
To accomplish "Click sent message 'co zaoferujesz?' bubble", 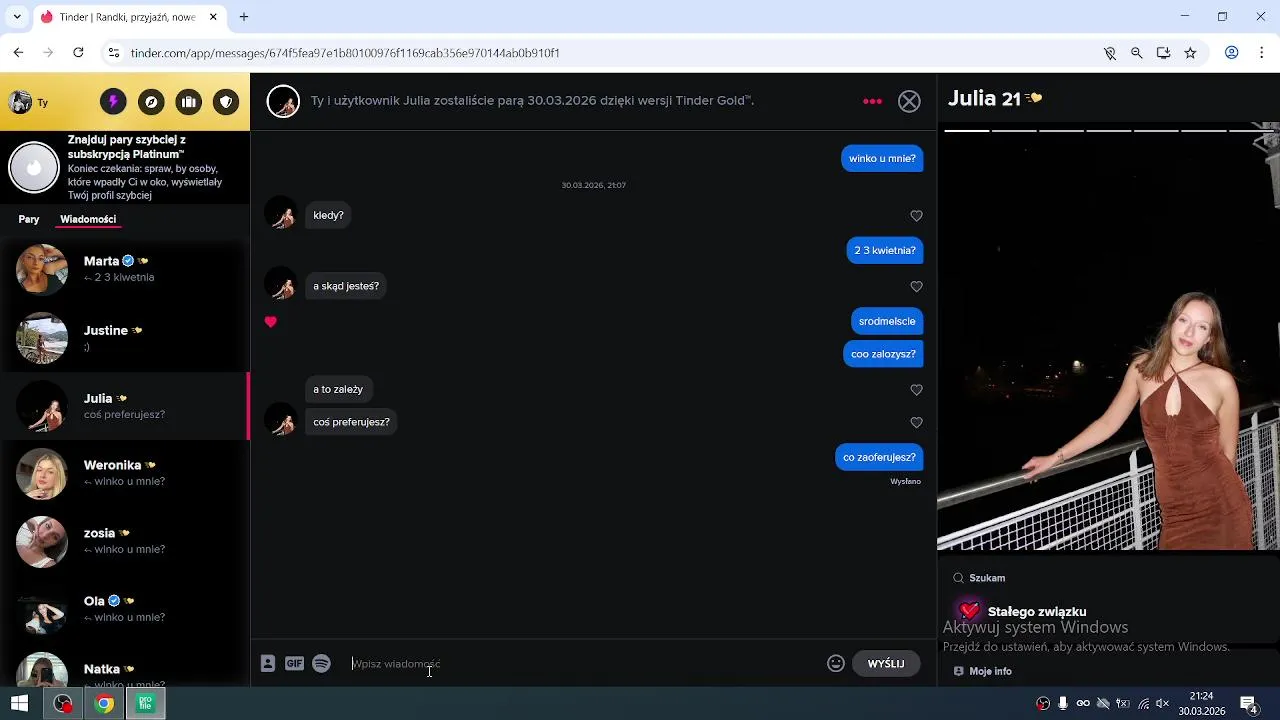I will coord(879,457).
